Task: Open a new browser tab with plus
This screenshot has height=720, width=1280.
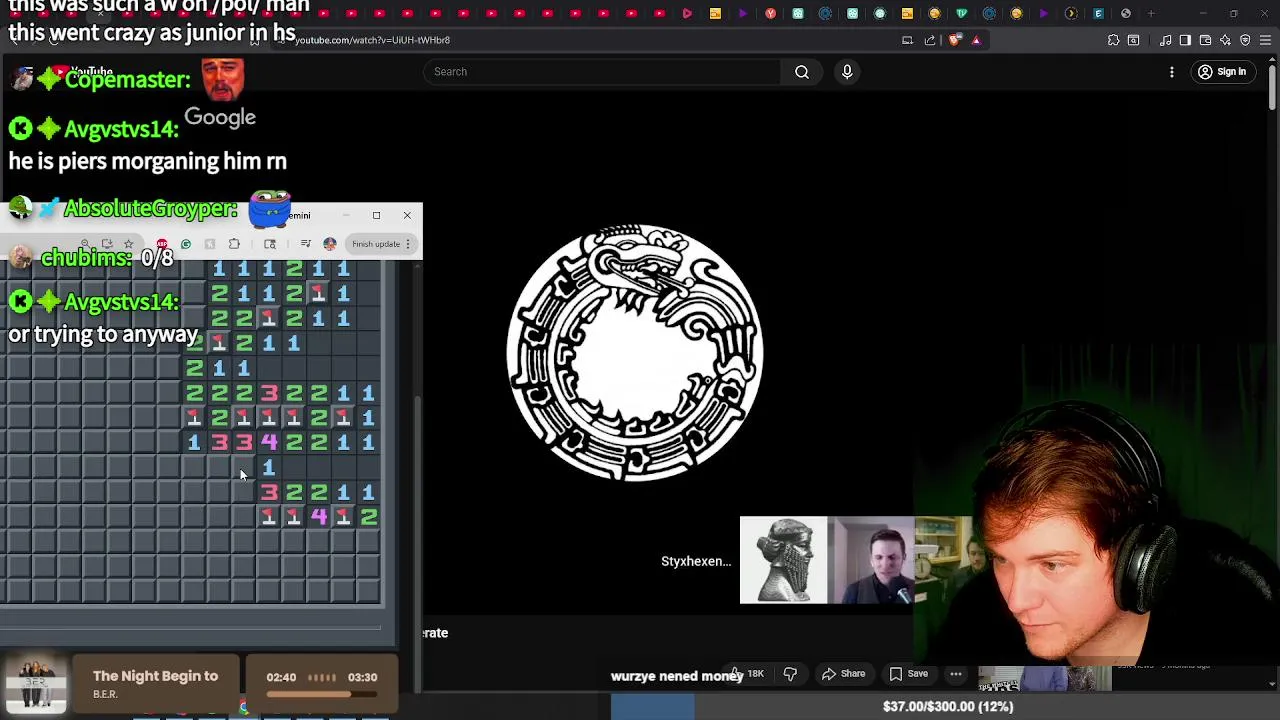Action: [x=1152, y=13]
